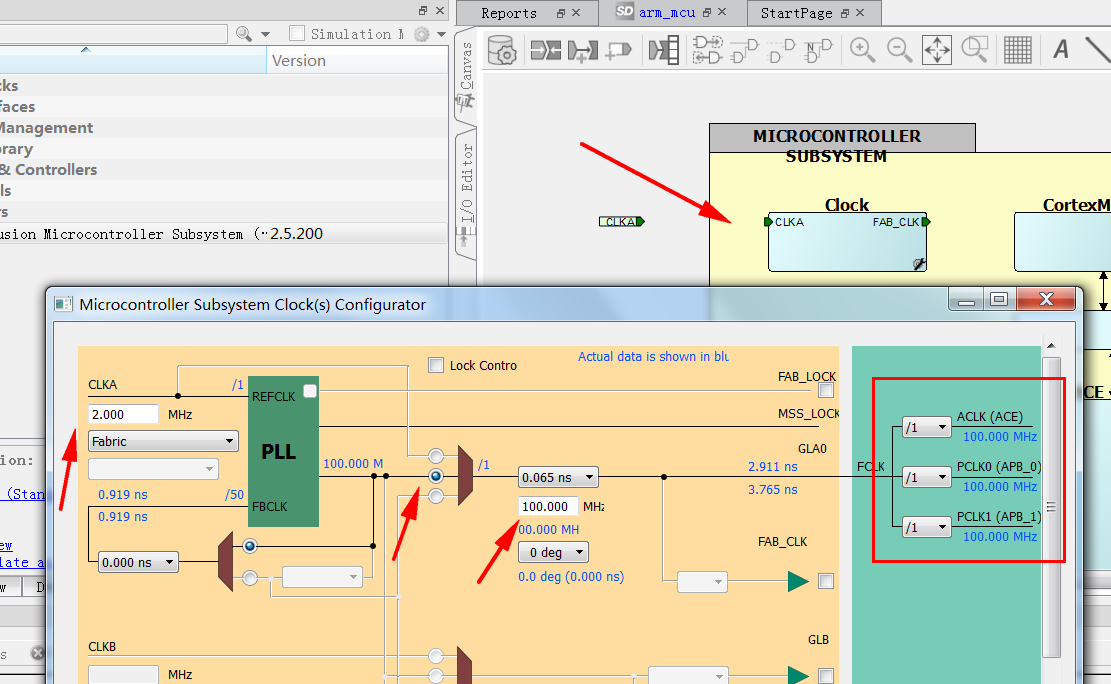Switch to the StartPage tab

[x=796, y=13]
